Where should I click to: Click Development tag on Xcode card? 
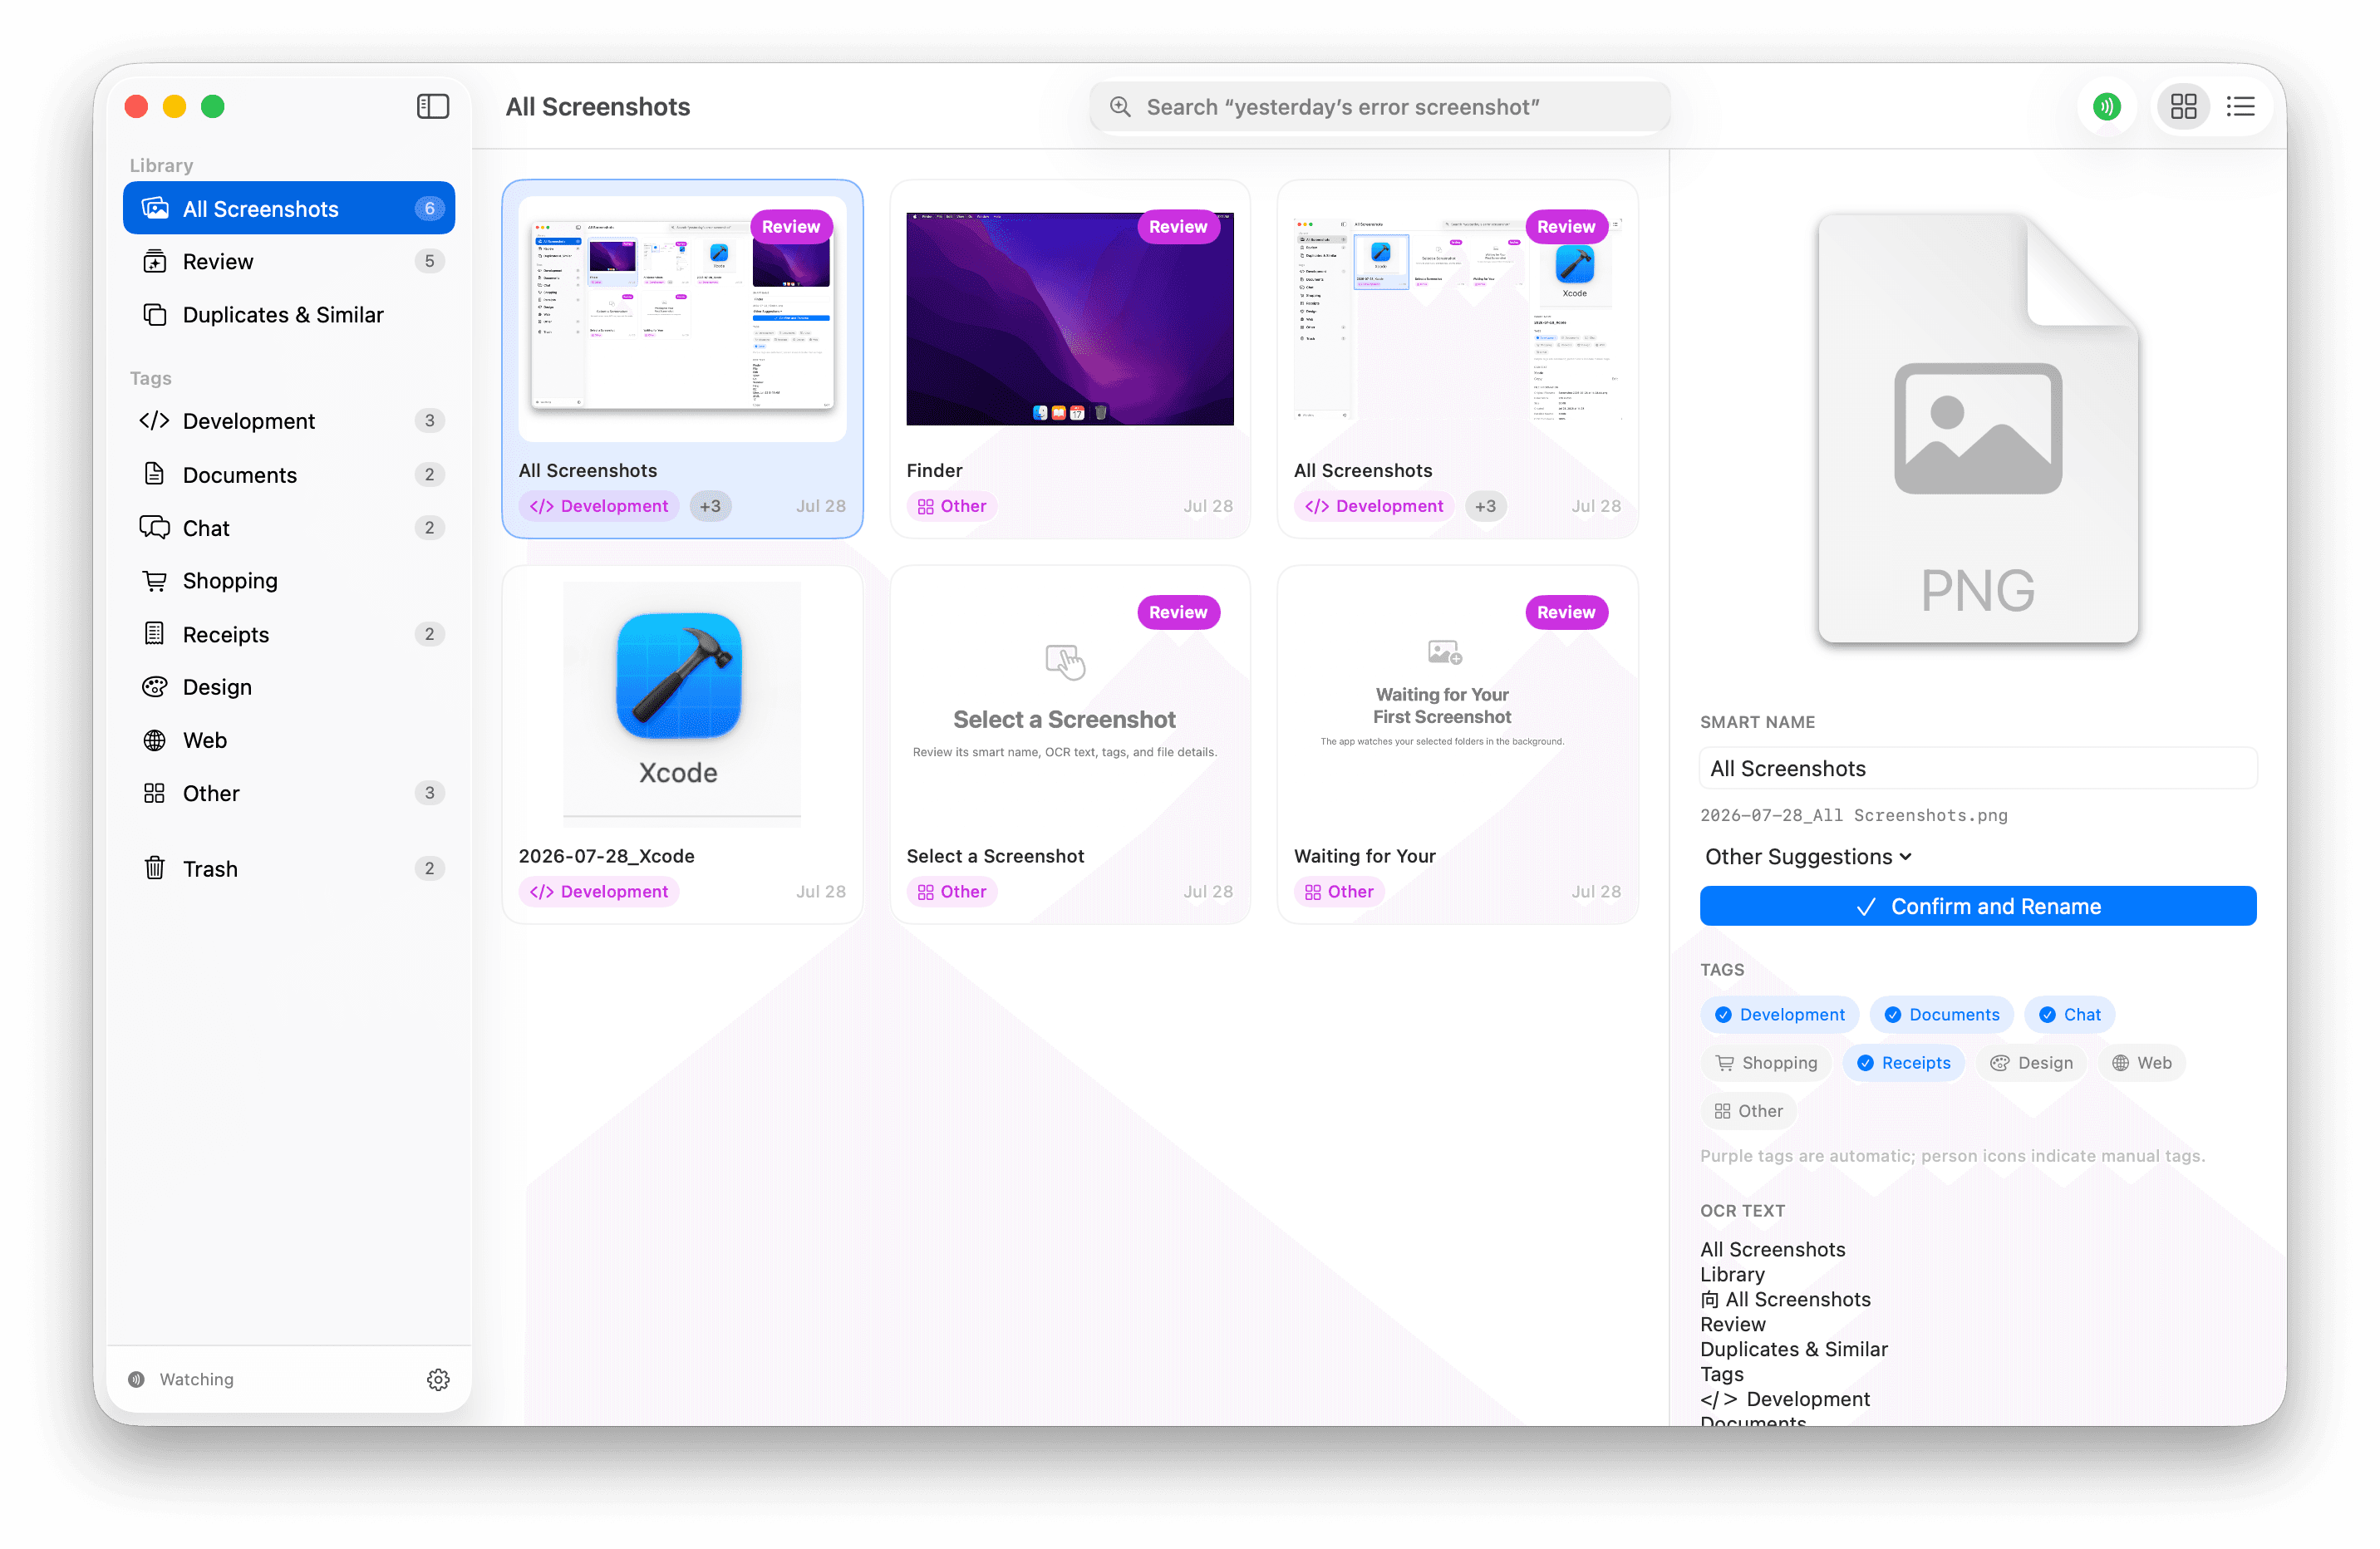click(x=599, y=891)
